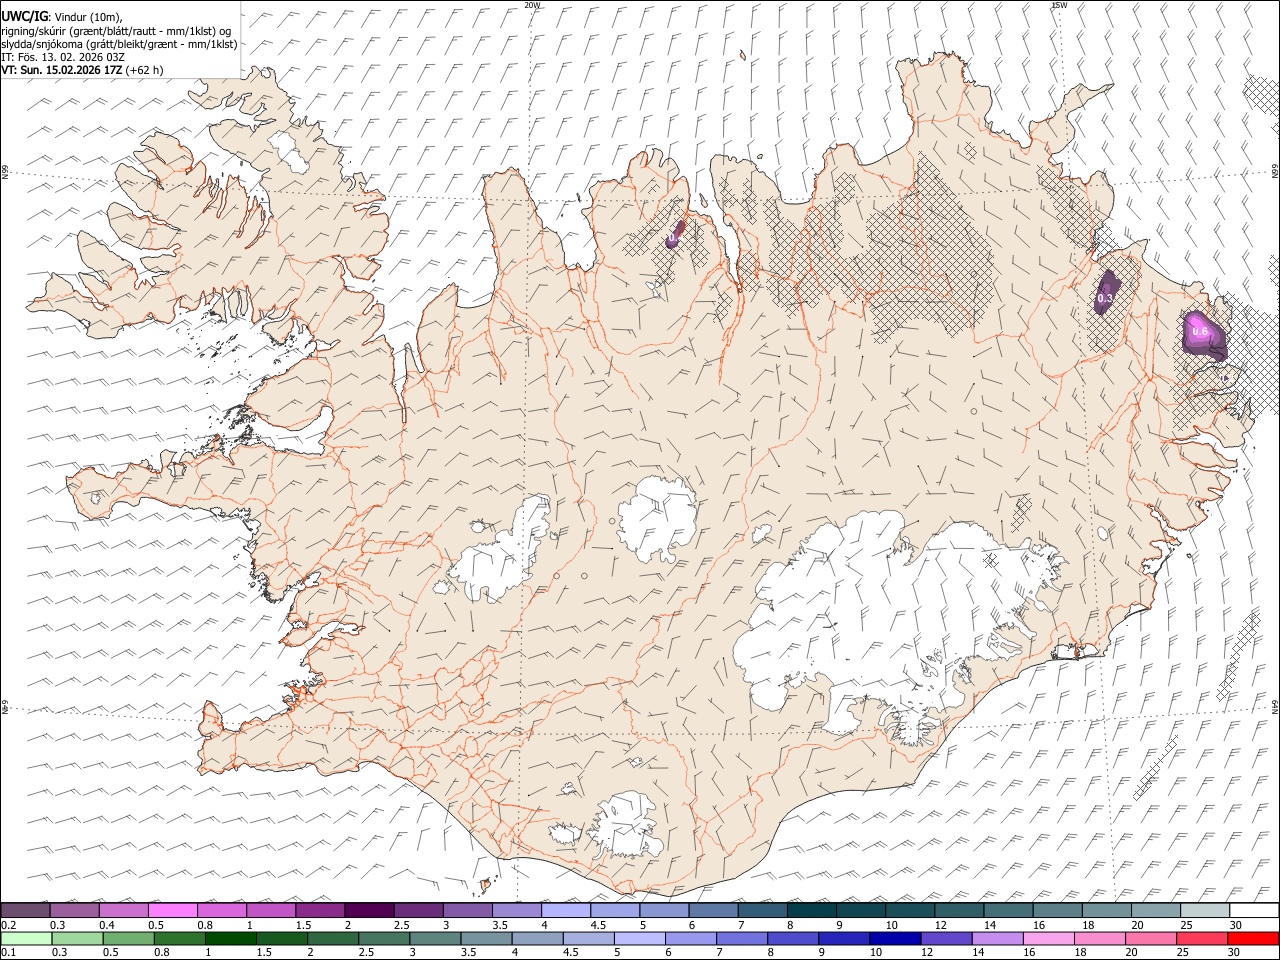Pick the 2 darkest purple upper legend swatch
Viewport: 1280px width, 960px height.
369,911
